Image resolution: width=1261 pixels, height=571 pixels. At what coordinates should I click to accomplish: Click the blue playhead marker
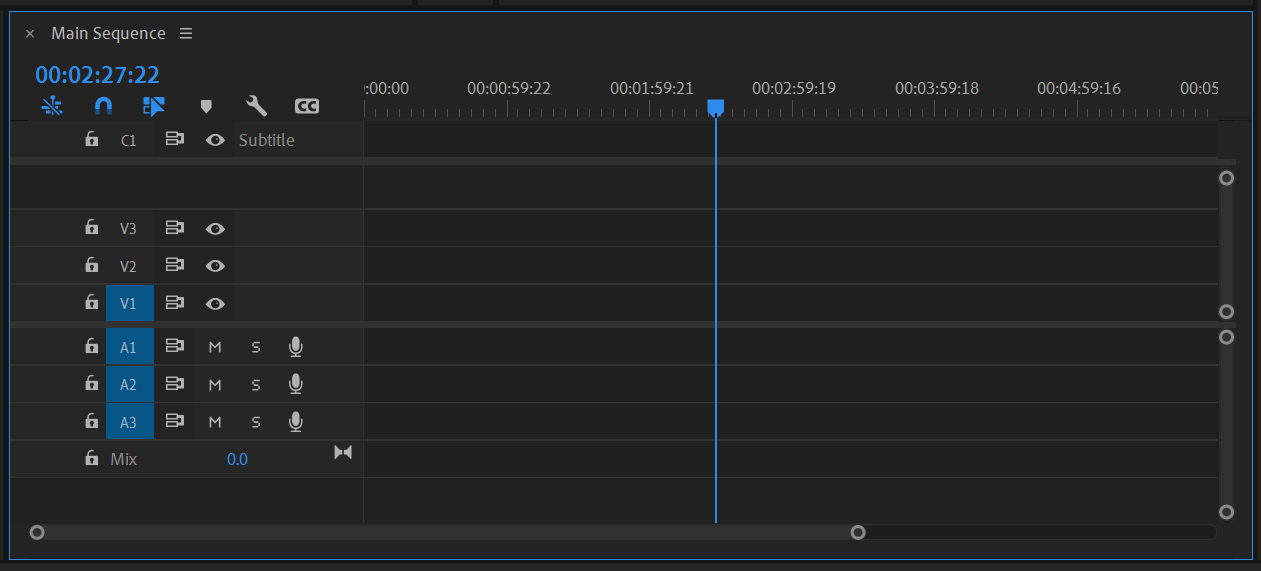click(715, 106)
